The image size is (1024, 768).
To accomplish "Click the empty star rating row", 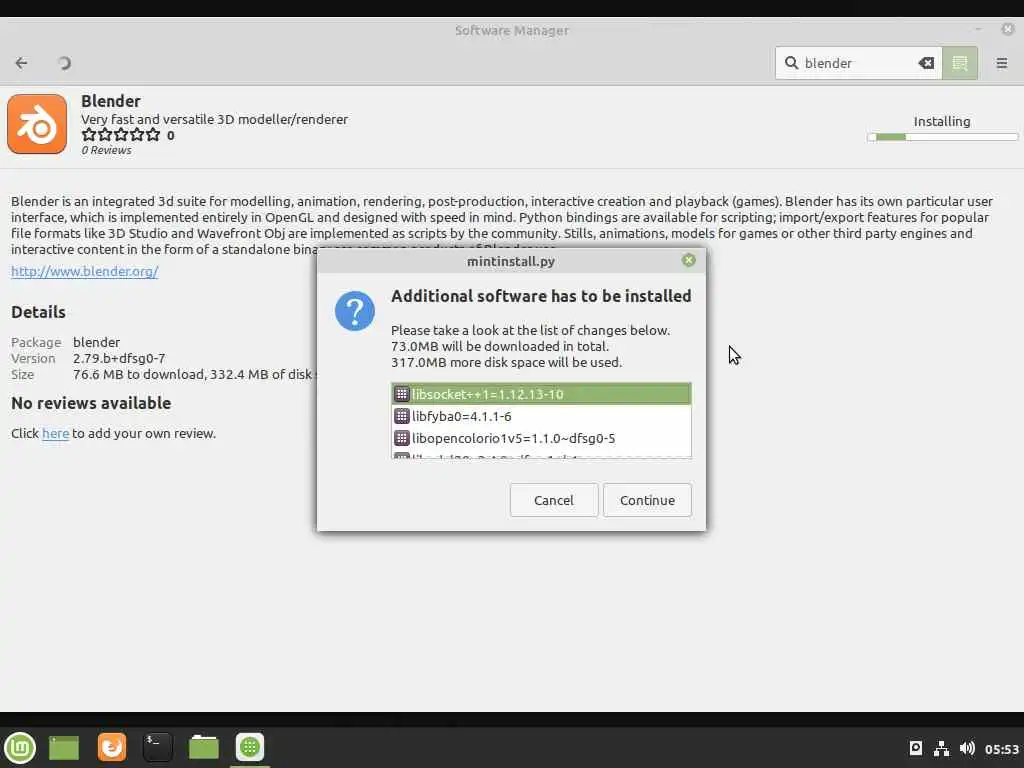I will 121,135.
